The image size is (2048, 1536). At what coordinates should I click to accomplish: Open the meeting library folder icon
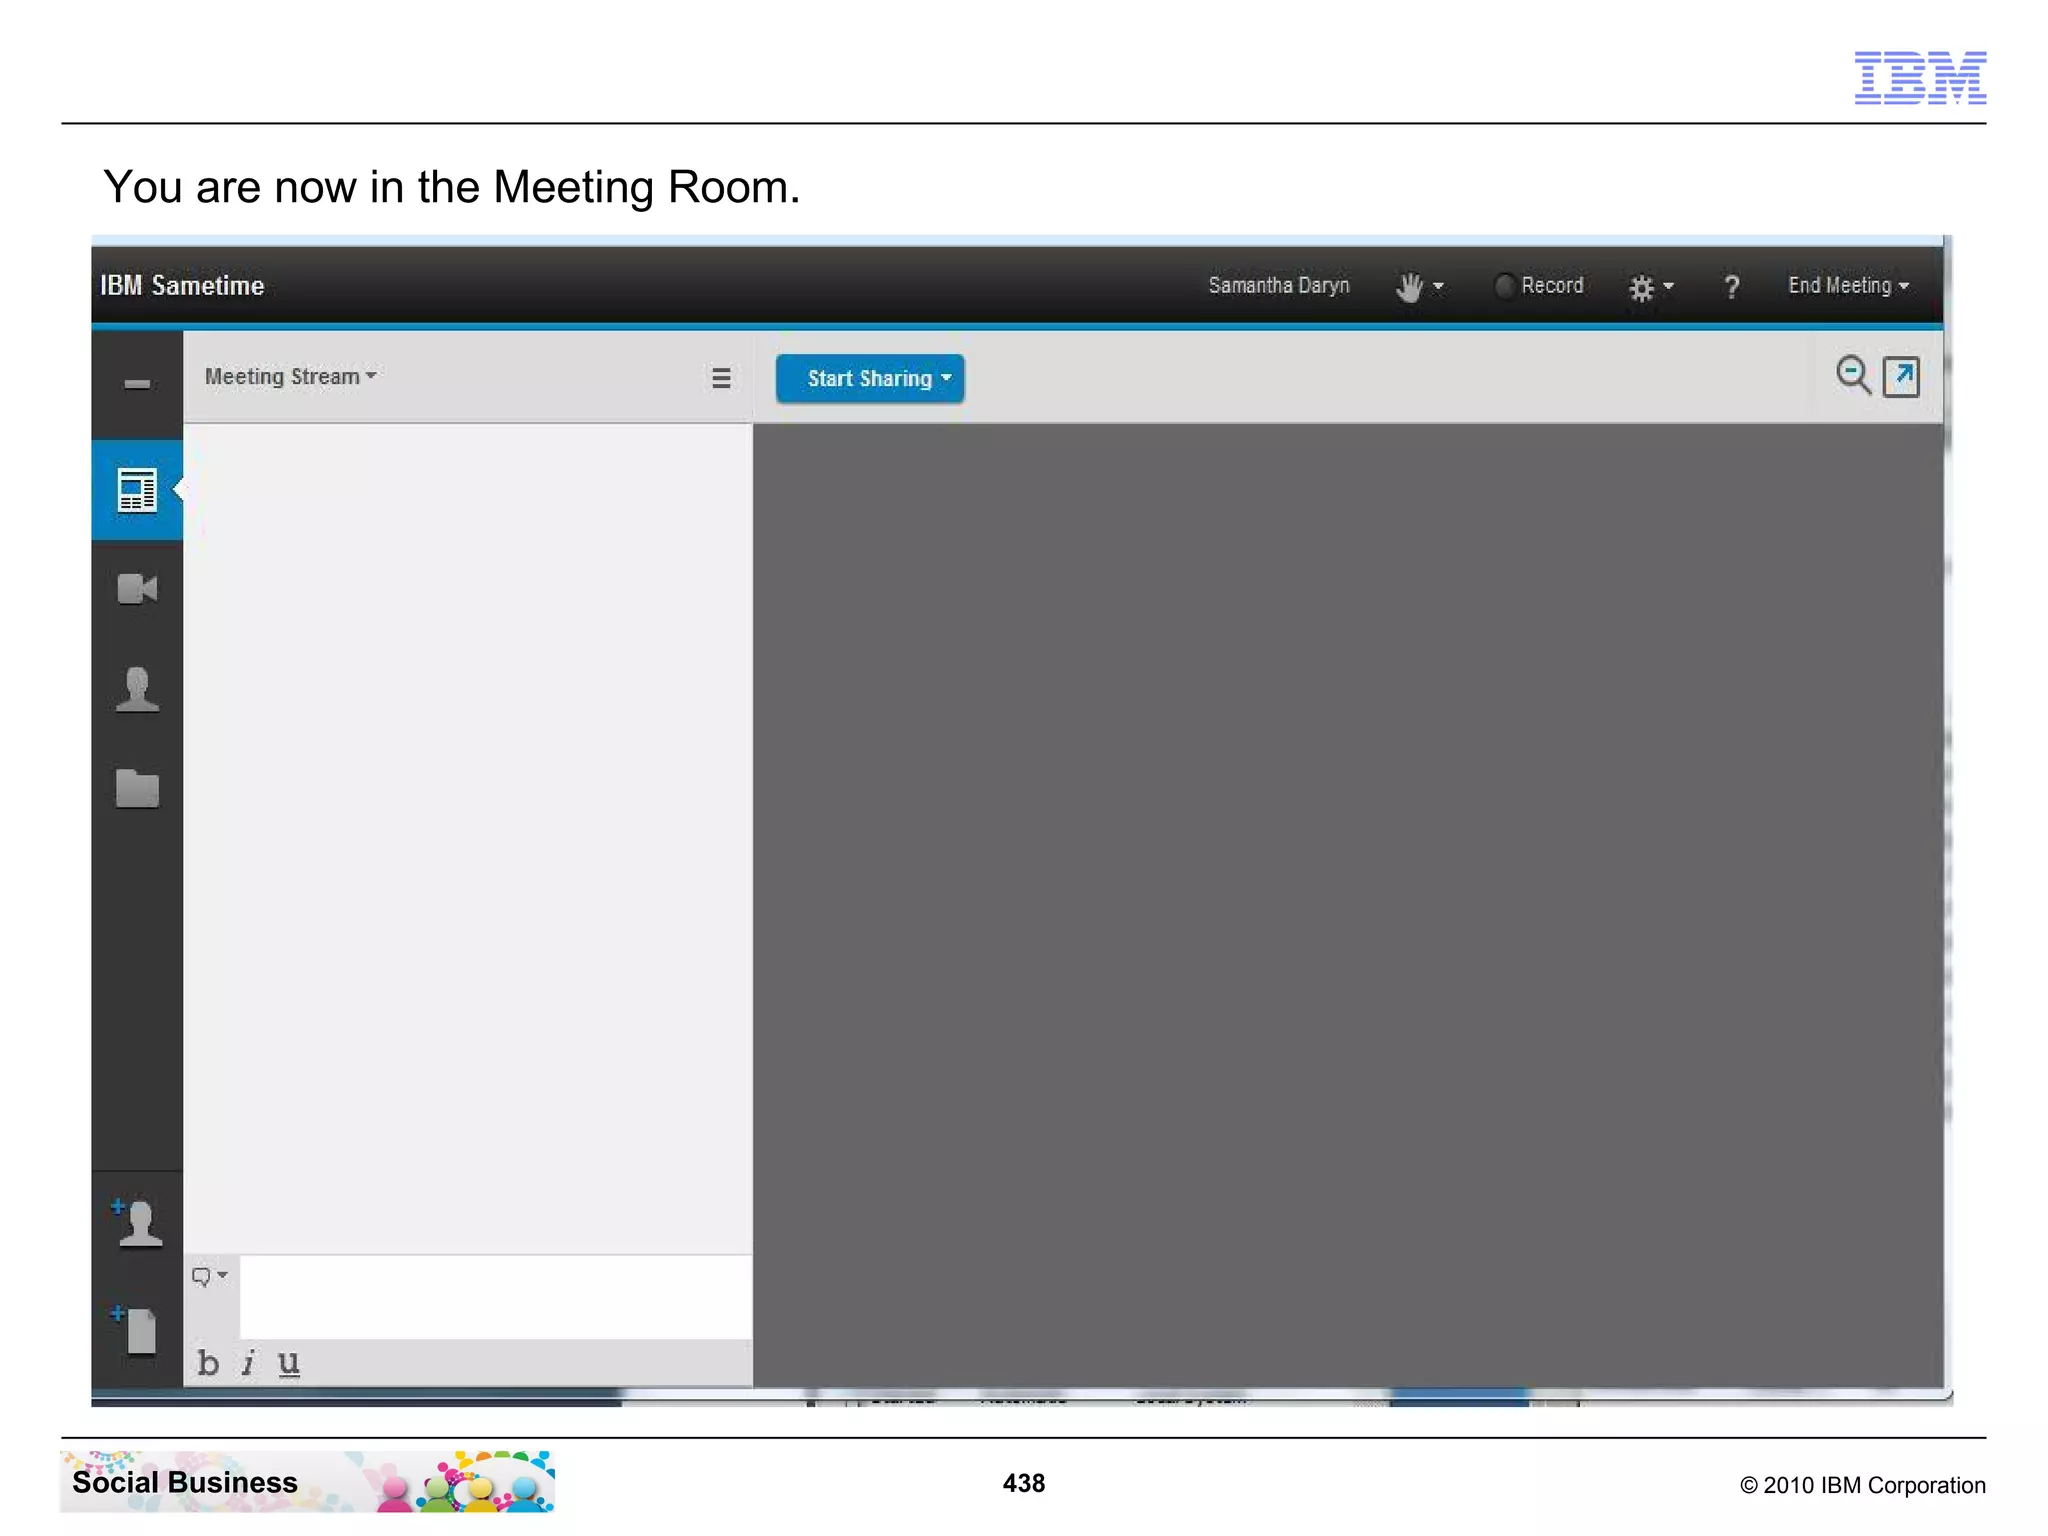point(137,788)
